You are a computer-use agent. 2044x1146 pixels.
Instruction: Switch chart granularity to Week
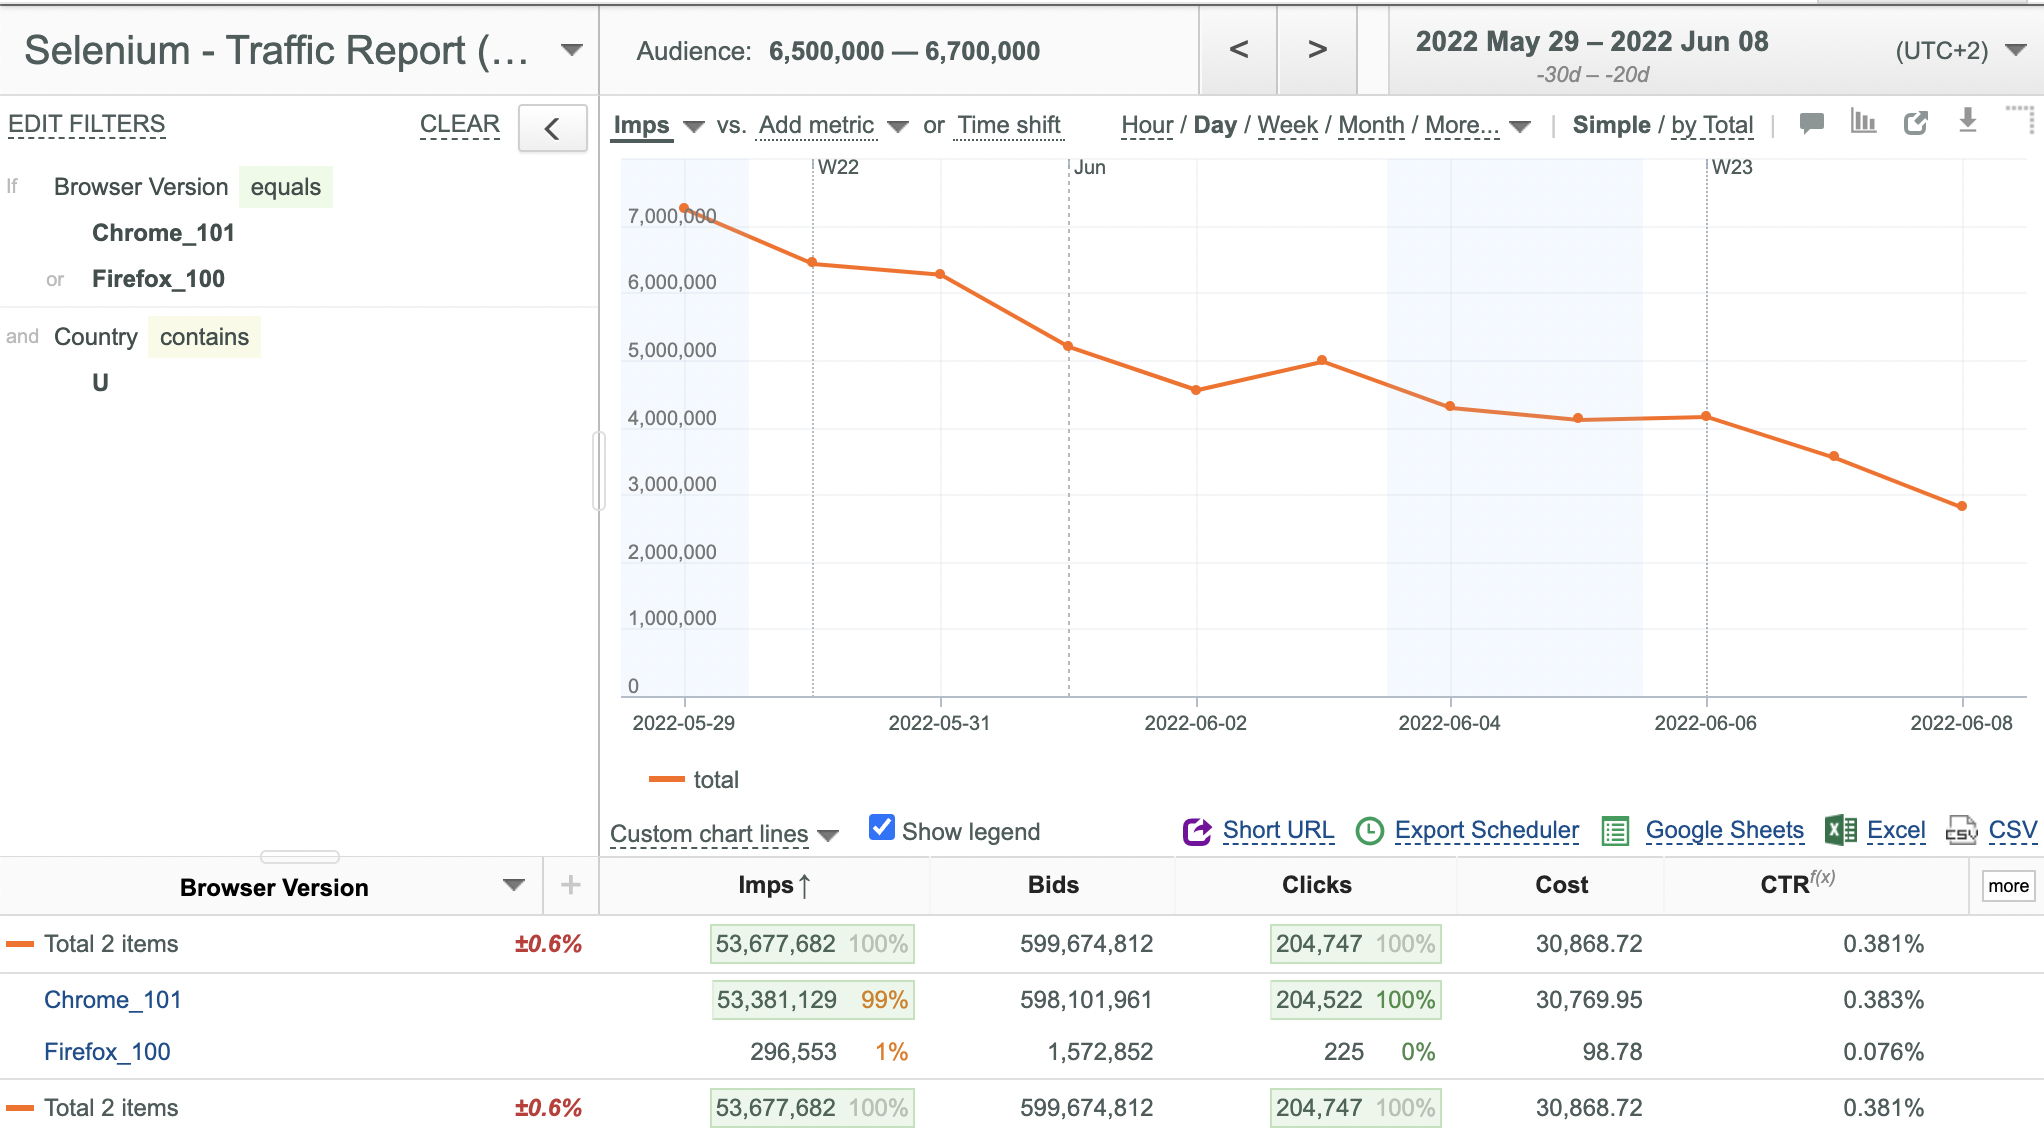[1287, 125]
